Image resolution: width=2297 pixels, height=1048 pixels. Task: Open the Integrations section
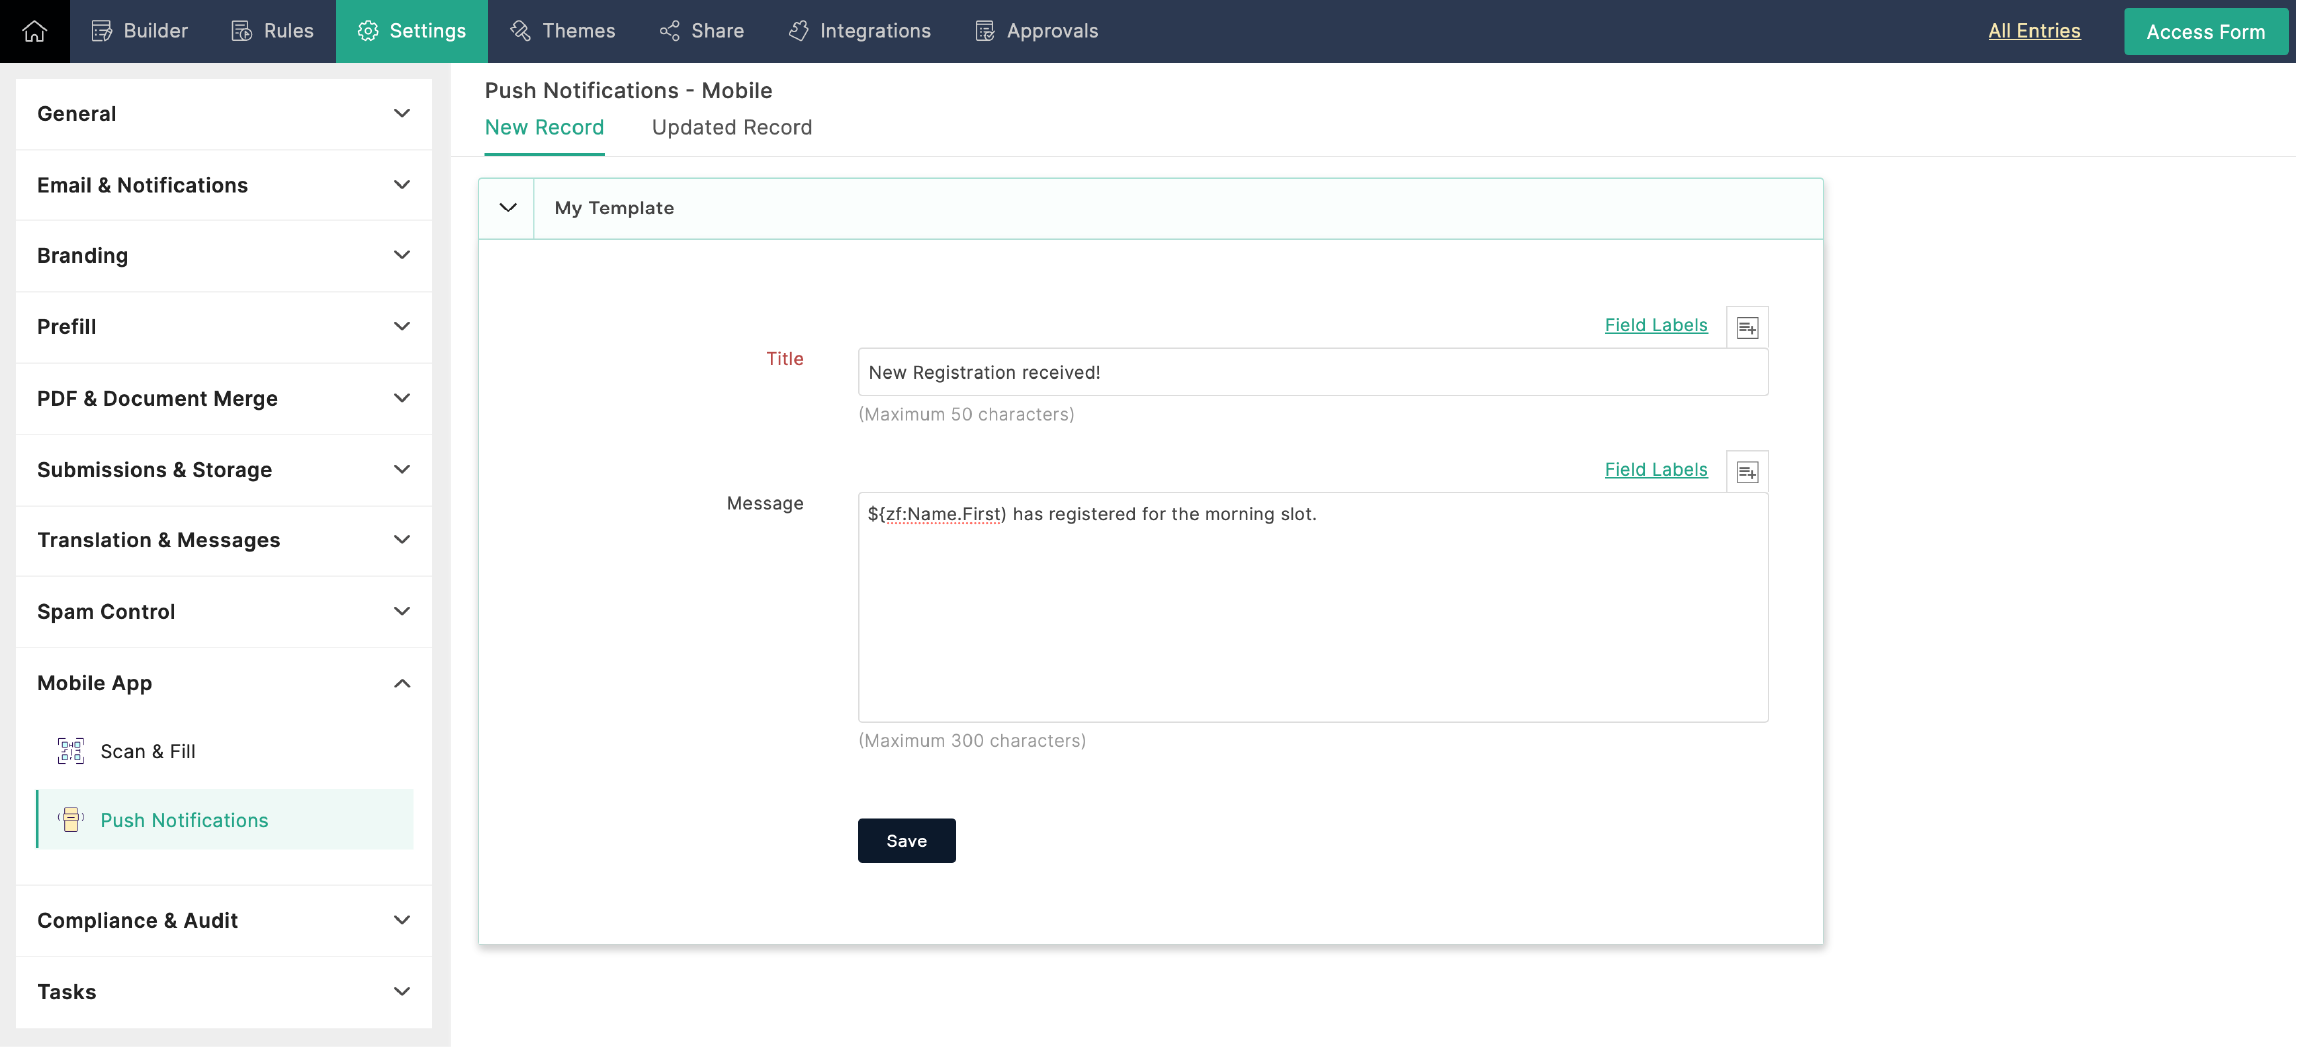point(860,31)
